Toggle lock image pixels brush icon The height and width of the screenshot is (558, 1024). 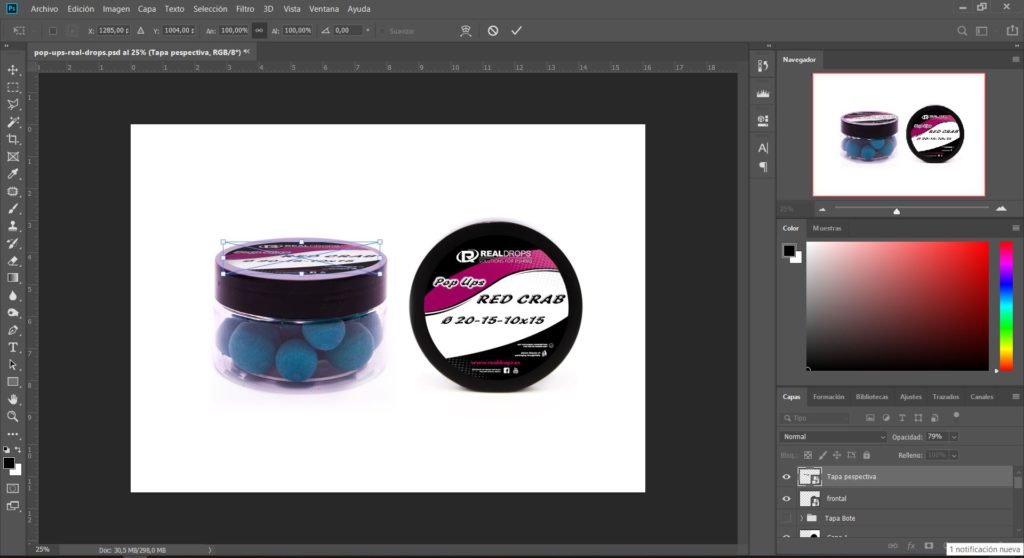822,455
